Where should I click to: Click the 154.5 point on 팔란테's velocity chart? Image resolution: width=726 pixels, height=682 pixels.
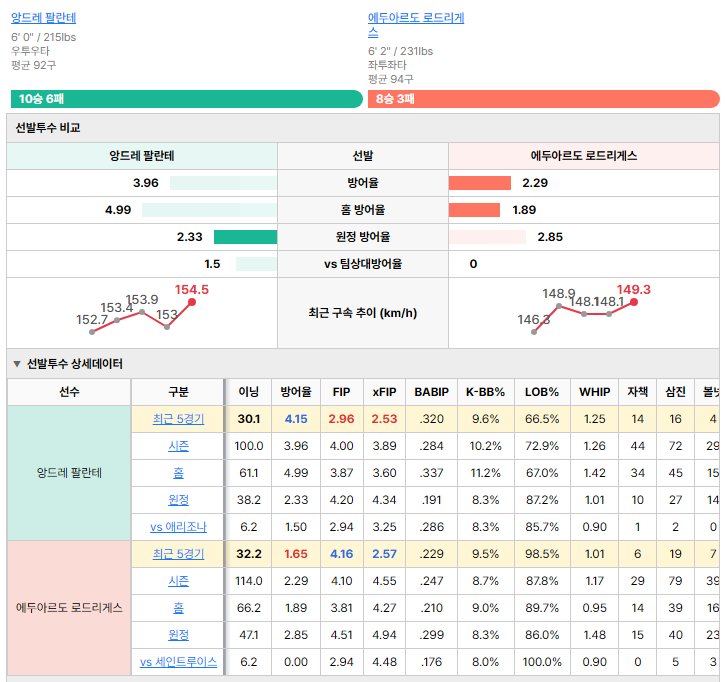[x=192, y=302]
